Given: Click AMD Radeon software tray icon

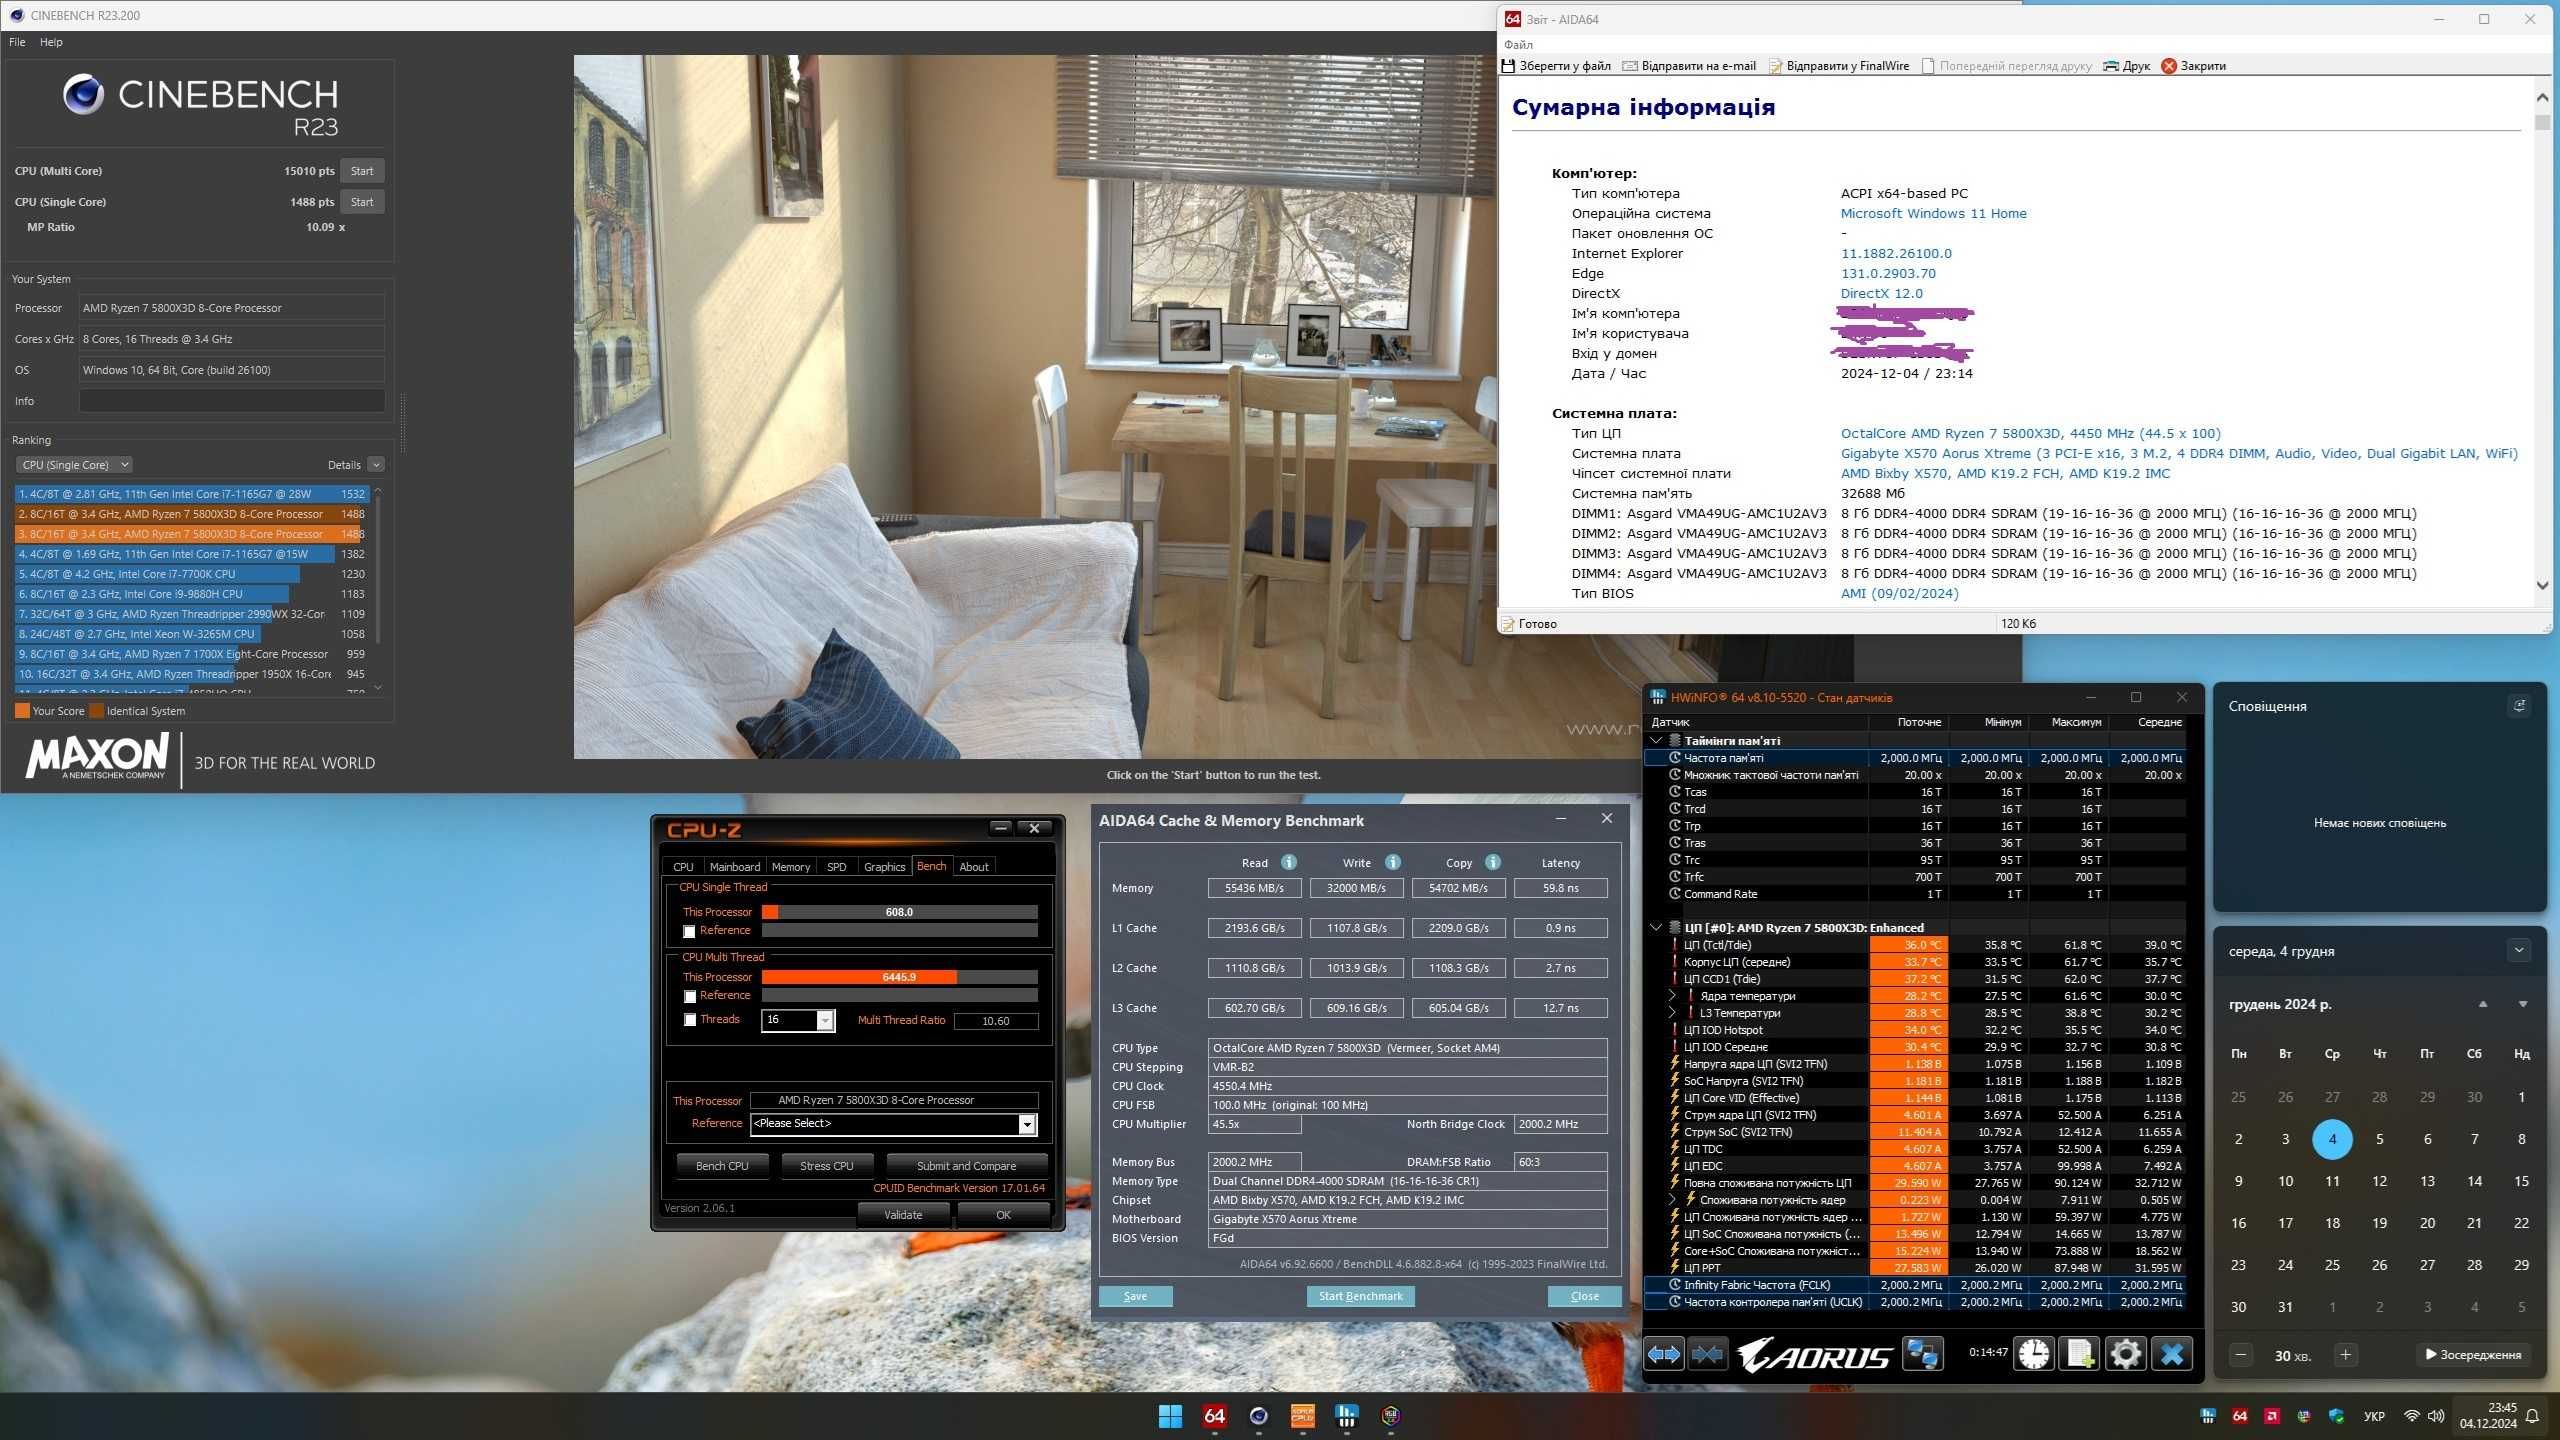Looking at the screenshot, I should pos(2272,1416).
